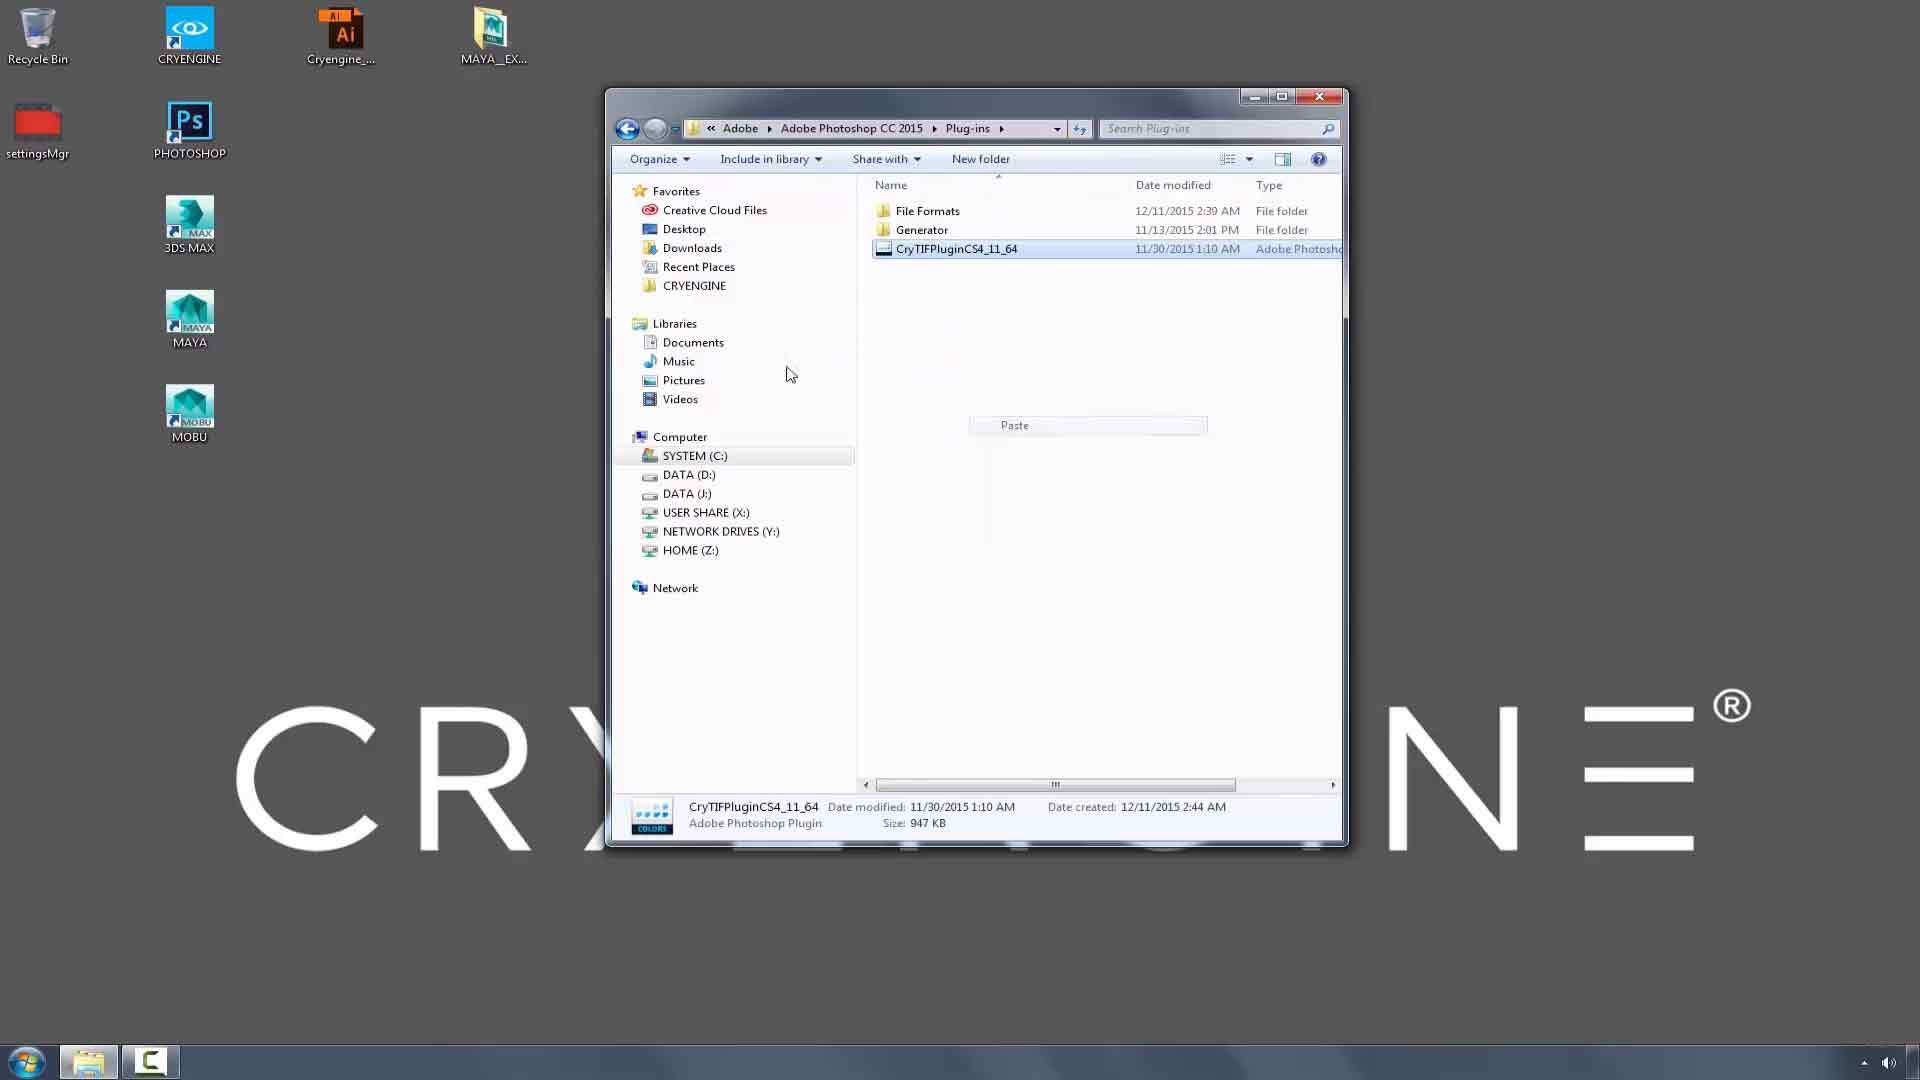Open the volume control in system tray
This screenshot has height=1080, width=1920.
click(1888, 1063)
